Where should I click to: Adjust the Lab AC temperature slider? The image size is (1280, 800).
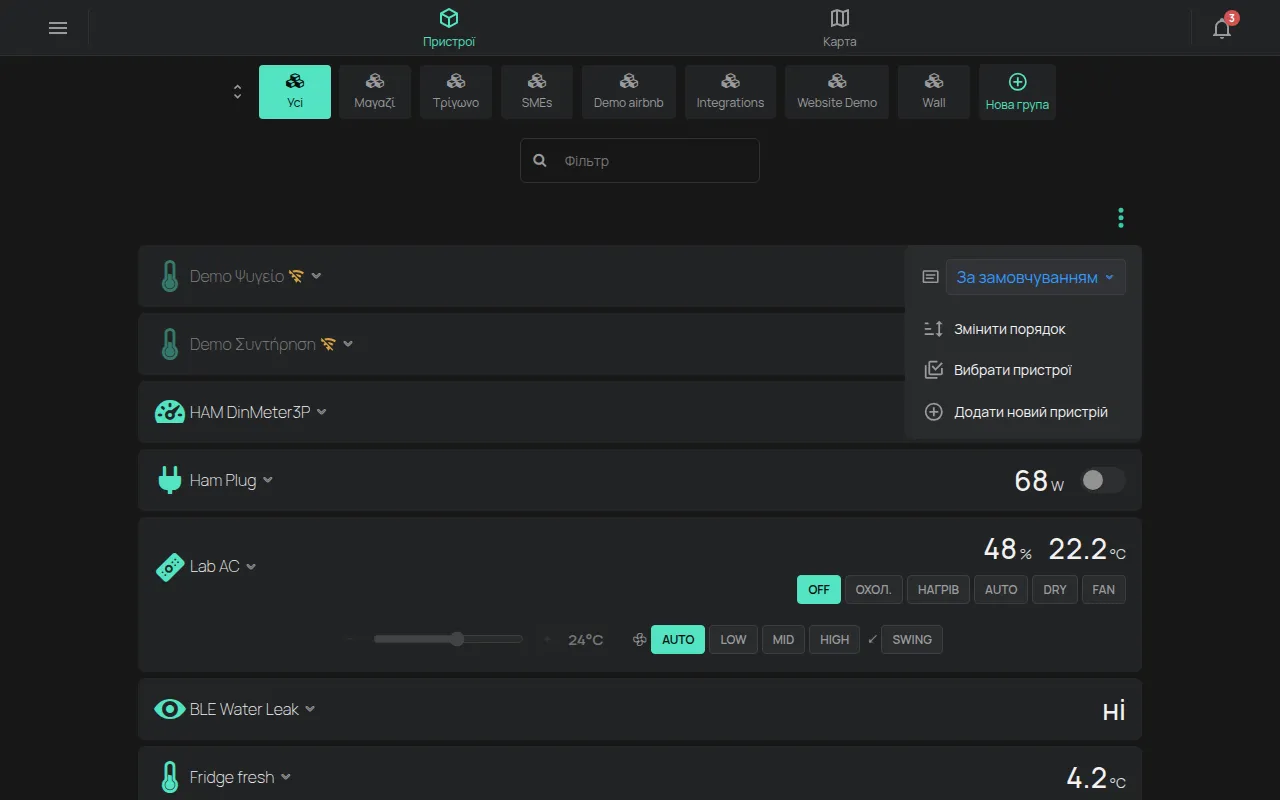448,639
